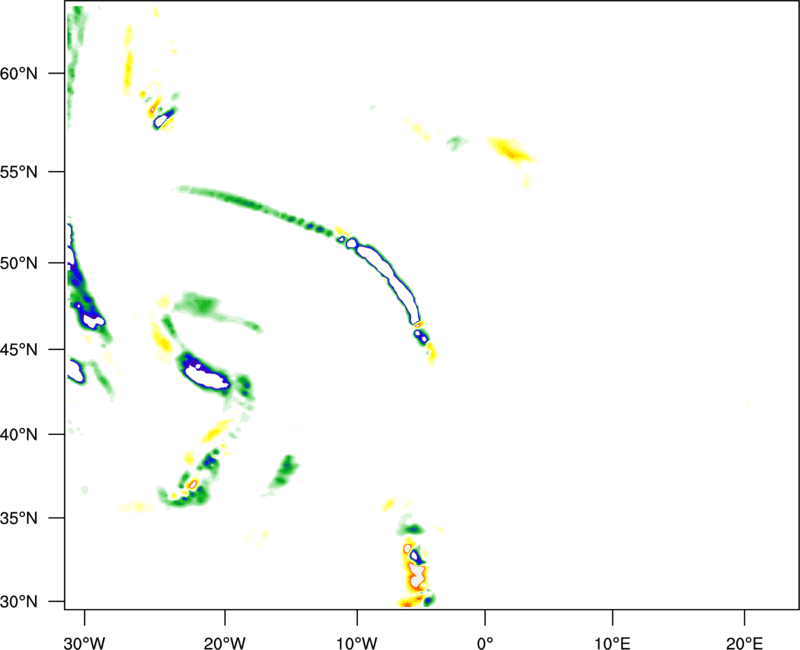Click the 40°N latitude label
This screenshot has width=800, height=650.
19,435
